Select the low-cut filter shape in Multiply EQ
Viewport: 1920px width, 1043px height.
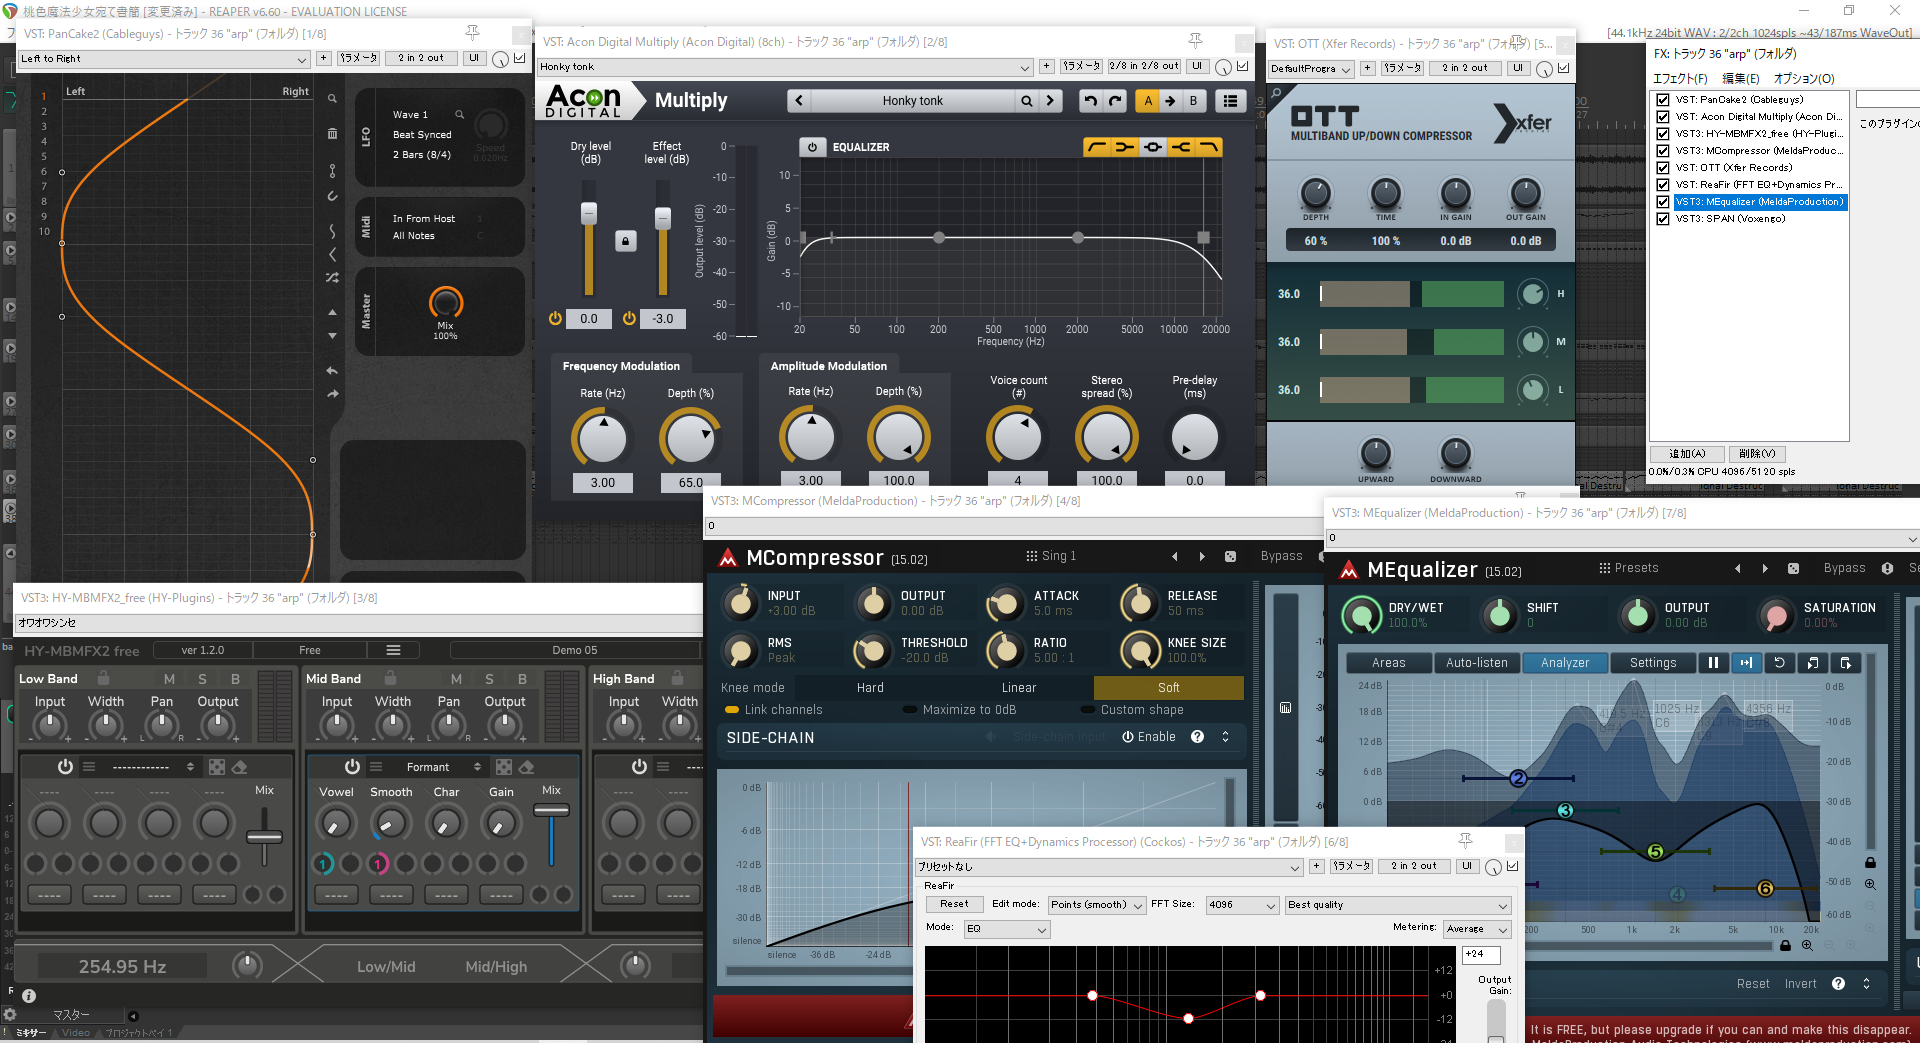click(1096, 147)
